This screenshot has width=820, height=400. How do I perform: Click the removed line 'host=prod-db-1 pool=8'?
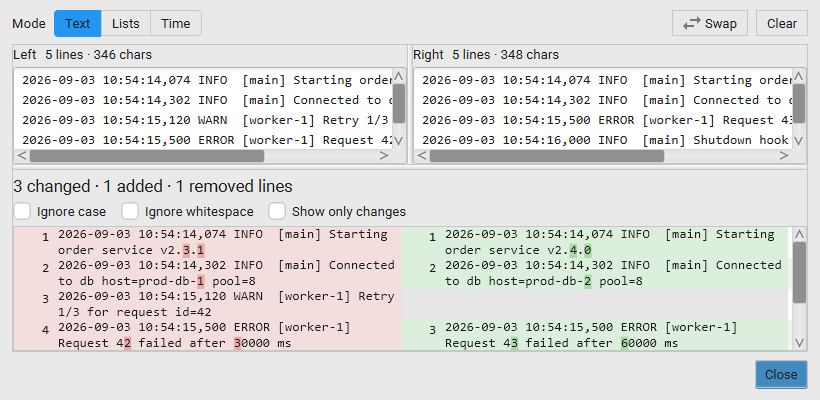click(x=179, y=281)
